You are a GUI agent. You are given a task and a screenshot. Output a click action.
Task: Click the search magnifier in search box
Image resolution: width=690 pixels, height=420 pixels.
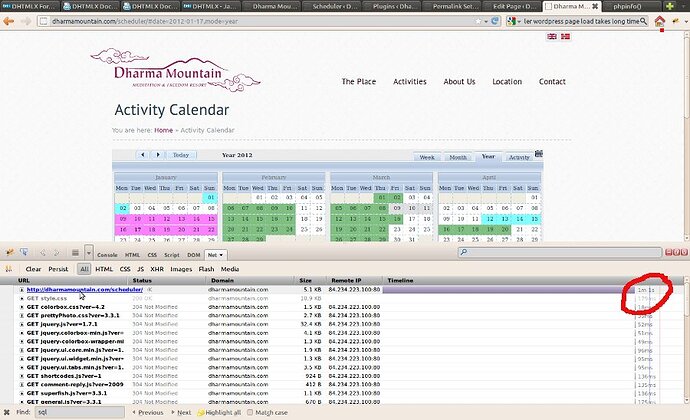click(x=643, y=21)
